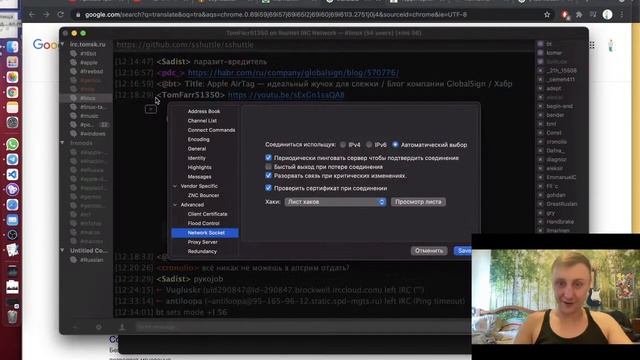Select #apple channel in sidebar

89,62
